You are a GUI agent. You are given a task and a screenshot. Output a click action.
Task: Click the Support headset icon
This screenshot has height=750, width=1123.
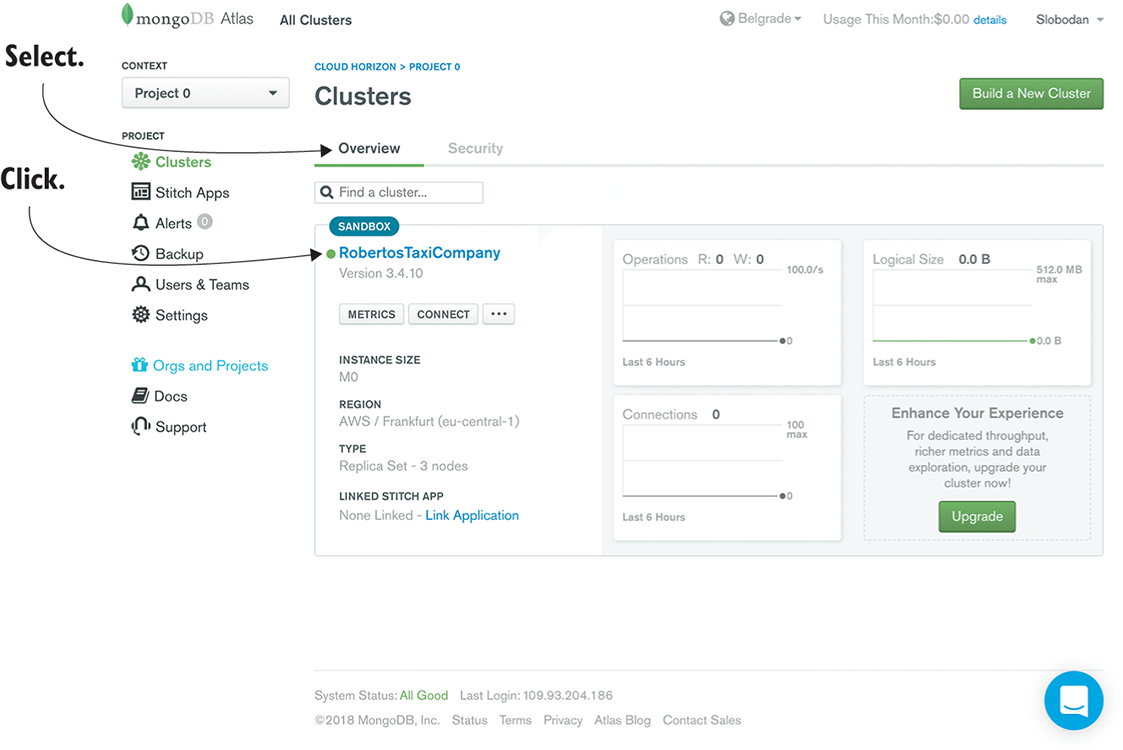point(141,427)
